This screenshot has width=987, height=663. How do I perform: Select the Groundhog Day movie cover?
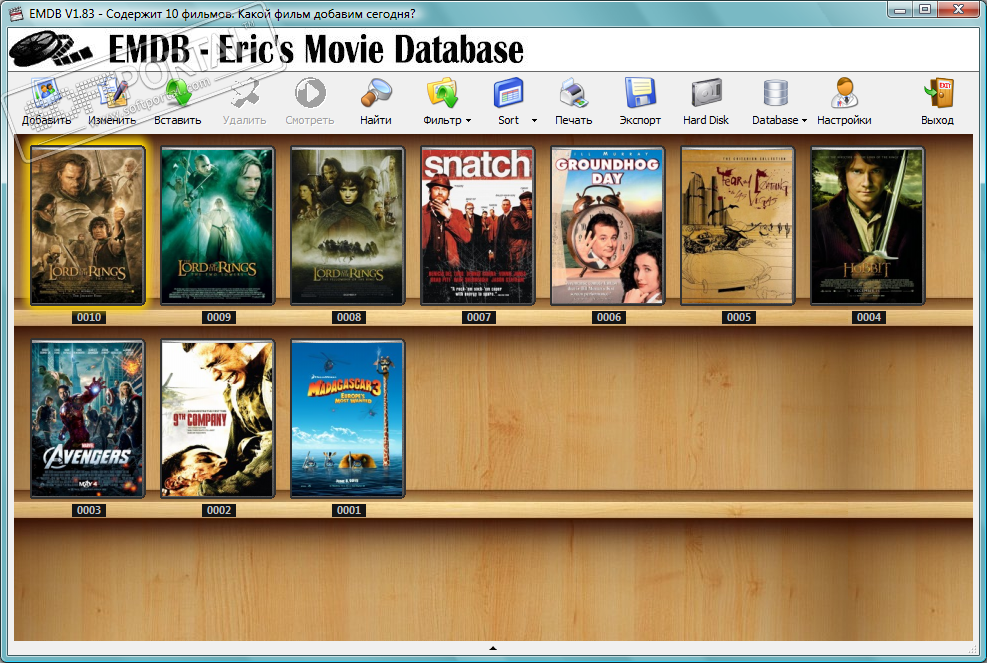[x=607, y=225]
